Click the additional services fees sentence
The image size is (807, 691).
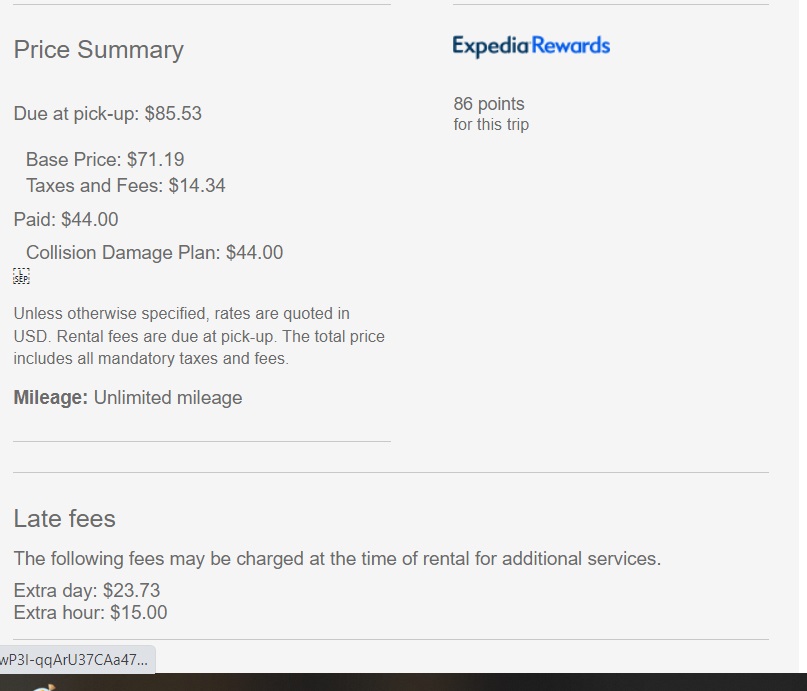337,559
